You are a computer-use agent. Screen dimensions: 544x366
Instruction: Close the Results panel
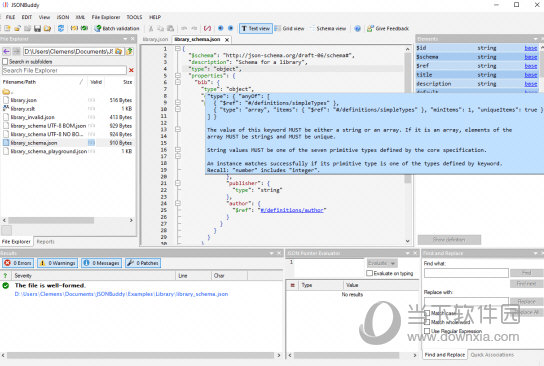click(x=279, y=253)
